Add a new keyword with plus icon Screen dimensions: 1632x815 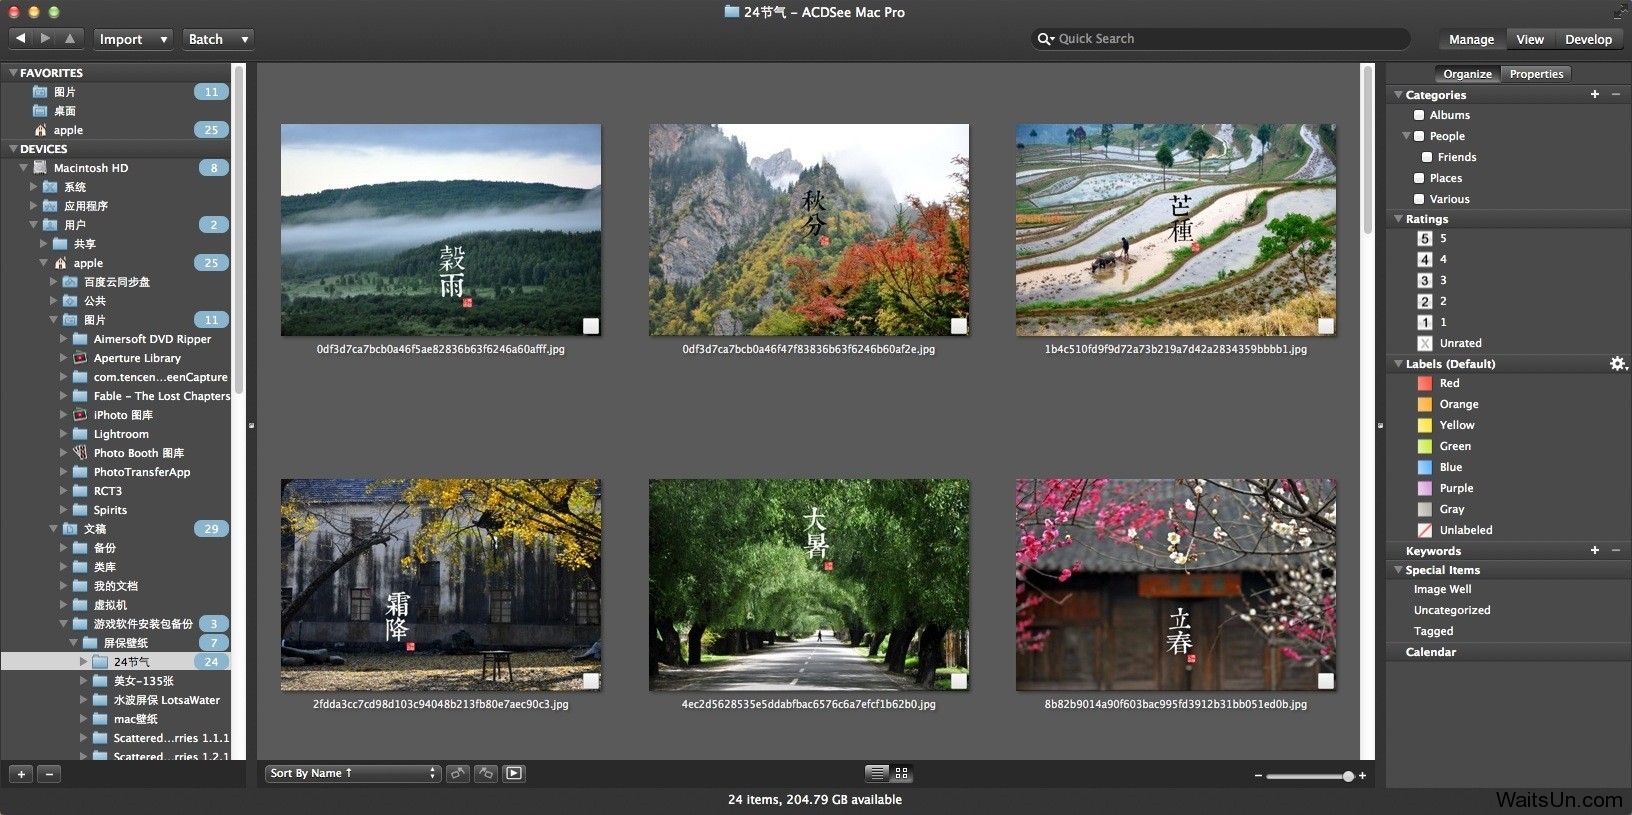point(1595,550)
